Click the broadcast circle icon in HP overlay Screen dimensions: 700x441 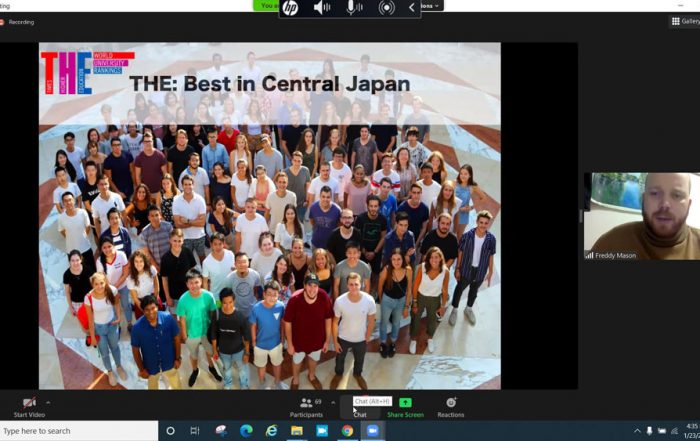[x=386, y=8]
